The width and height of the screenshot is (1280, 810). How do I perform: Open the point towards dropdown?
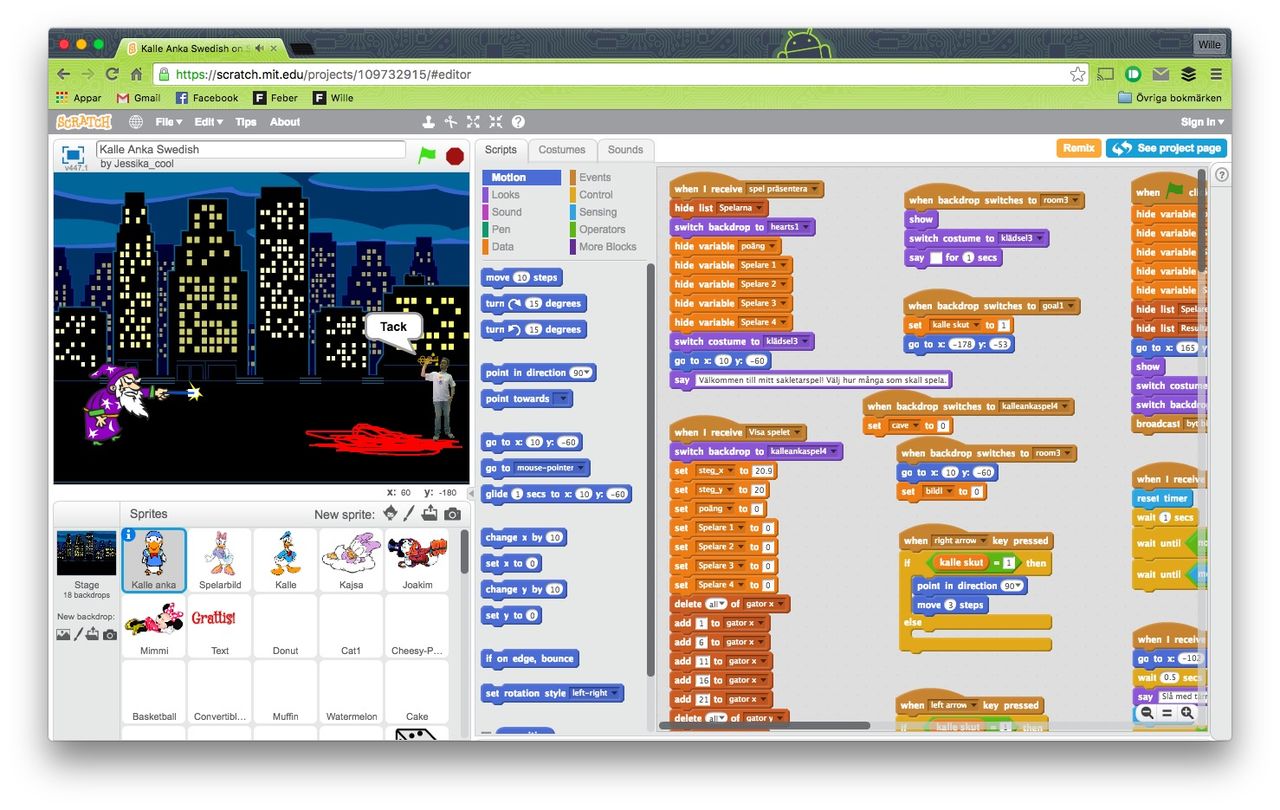[562, 399]
